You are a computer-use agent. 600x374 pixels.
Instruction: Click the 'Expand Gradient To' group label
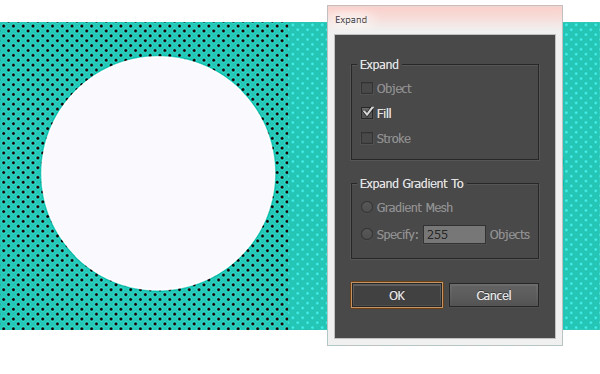tap(412, 184)
